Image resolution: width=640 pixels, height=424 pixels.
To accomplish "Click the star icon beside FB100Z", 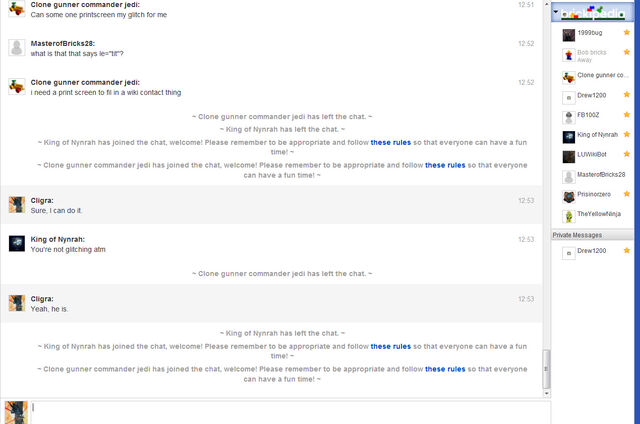I will 627,115.
